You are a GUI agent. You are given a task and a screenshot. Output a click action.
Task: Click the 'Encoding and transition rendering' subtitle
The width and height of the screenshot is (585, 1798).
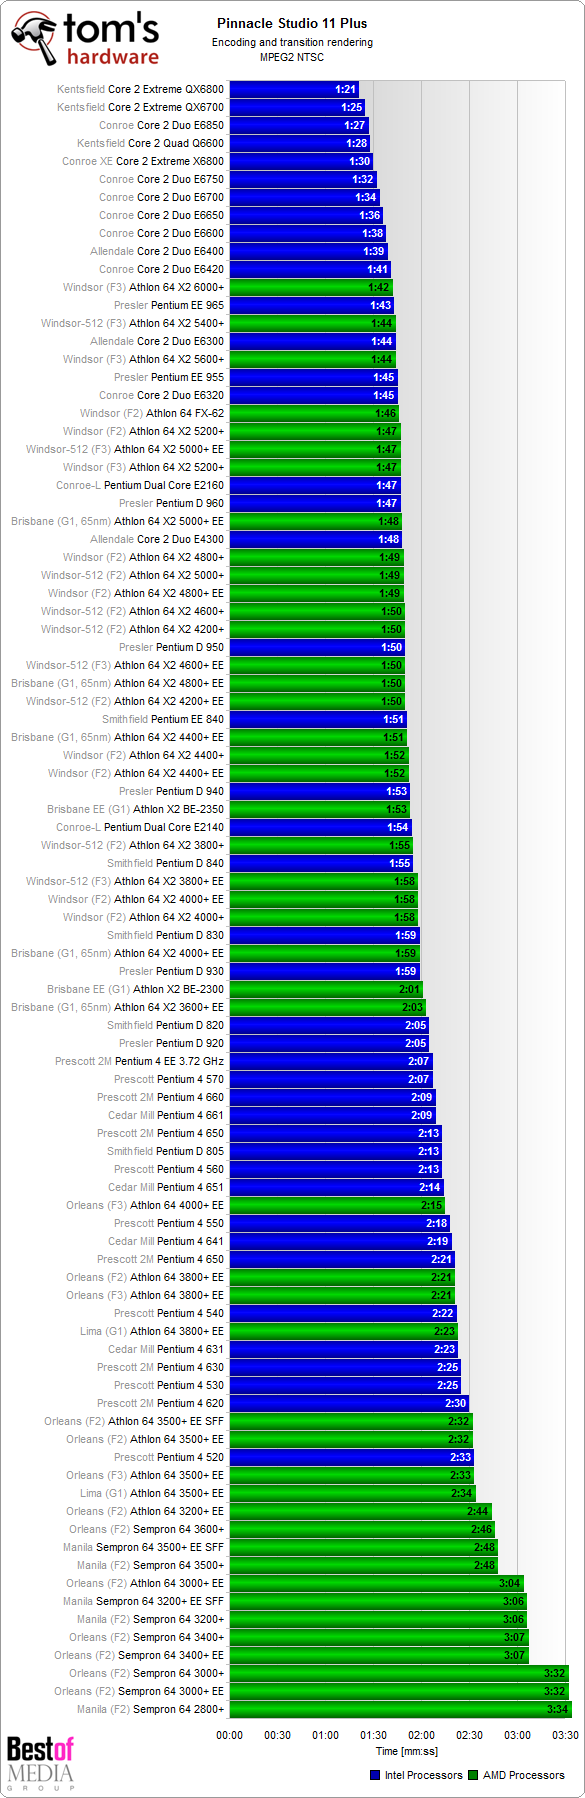[292, 42]
